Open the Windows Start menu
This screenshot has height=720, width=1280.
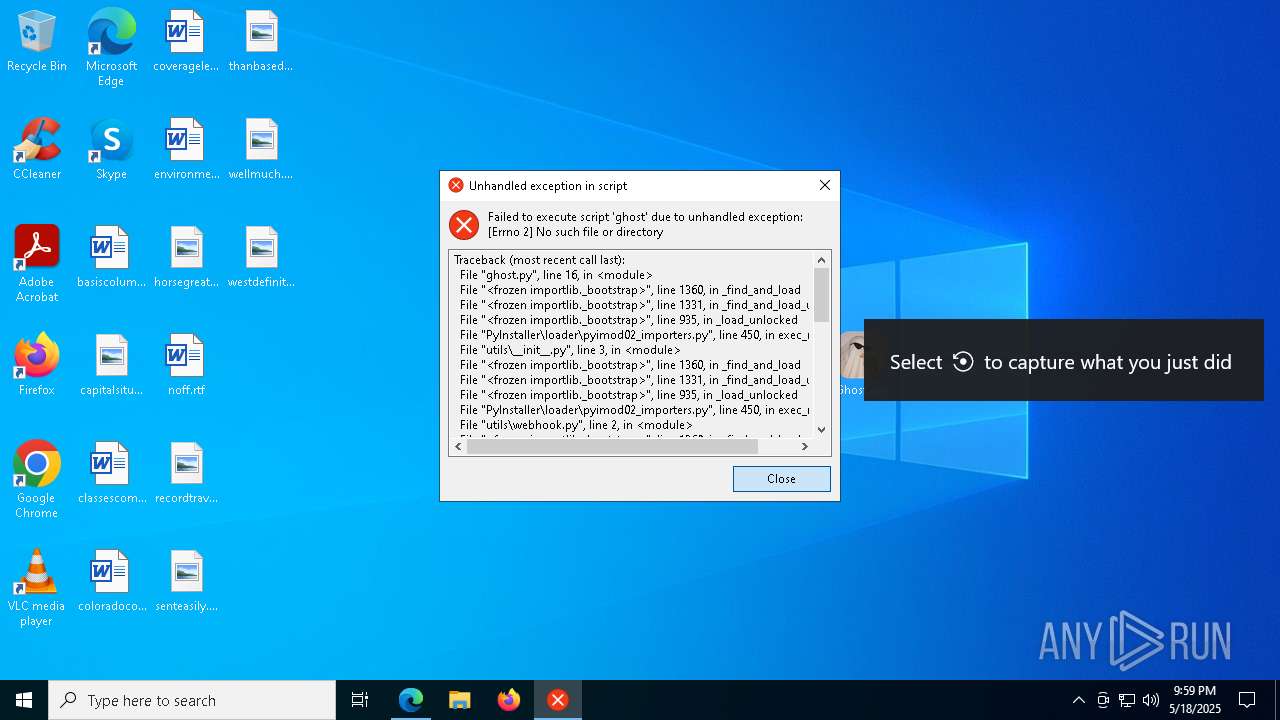point(24,700)
